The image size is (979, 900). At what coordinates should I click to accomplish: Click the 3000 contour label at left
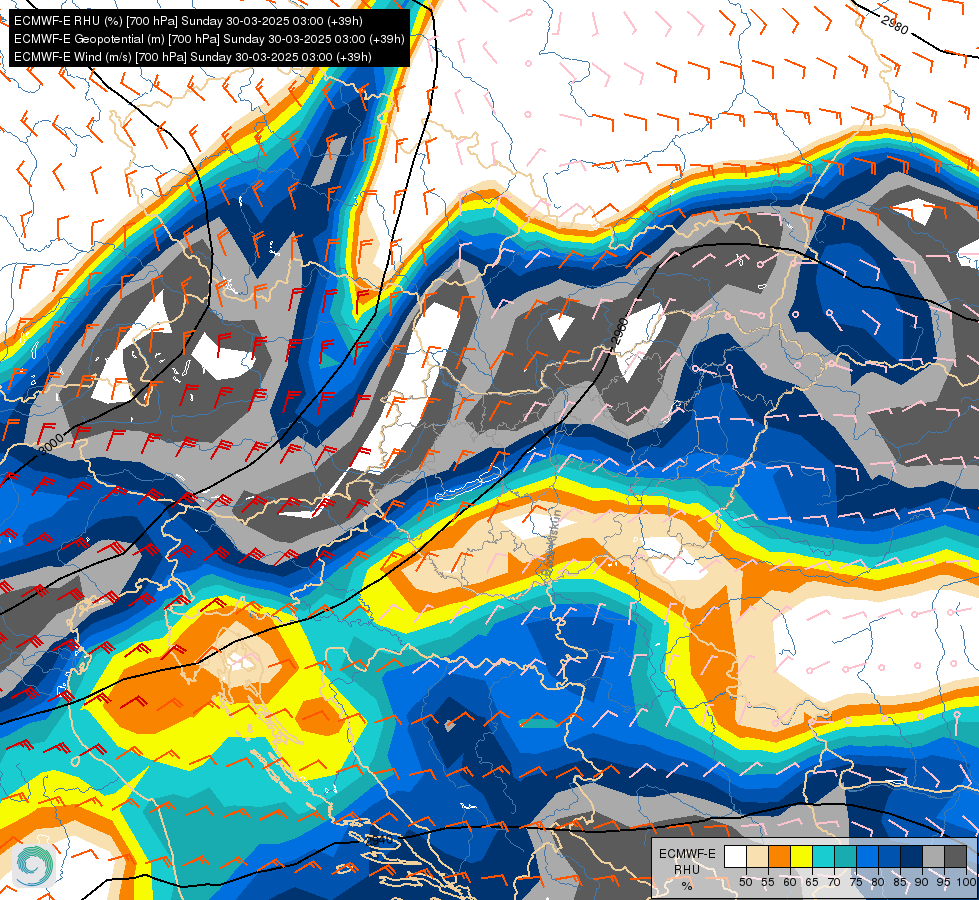point(51,442)
